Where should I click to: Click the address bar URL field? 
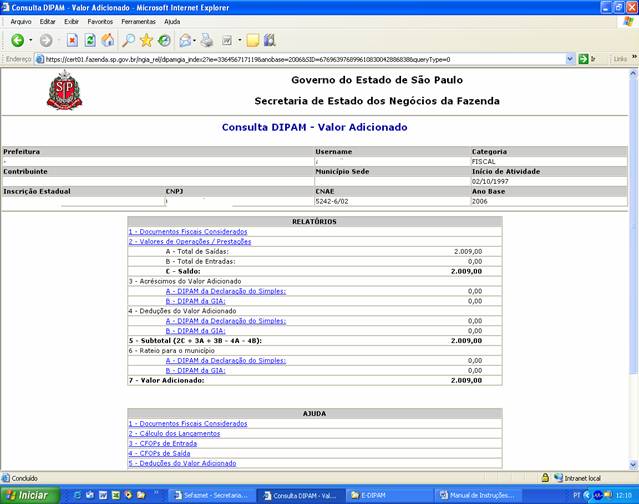(300, 59)
